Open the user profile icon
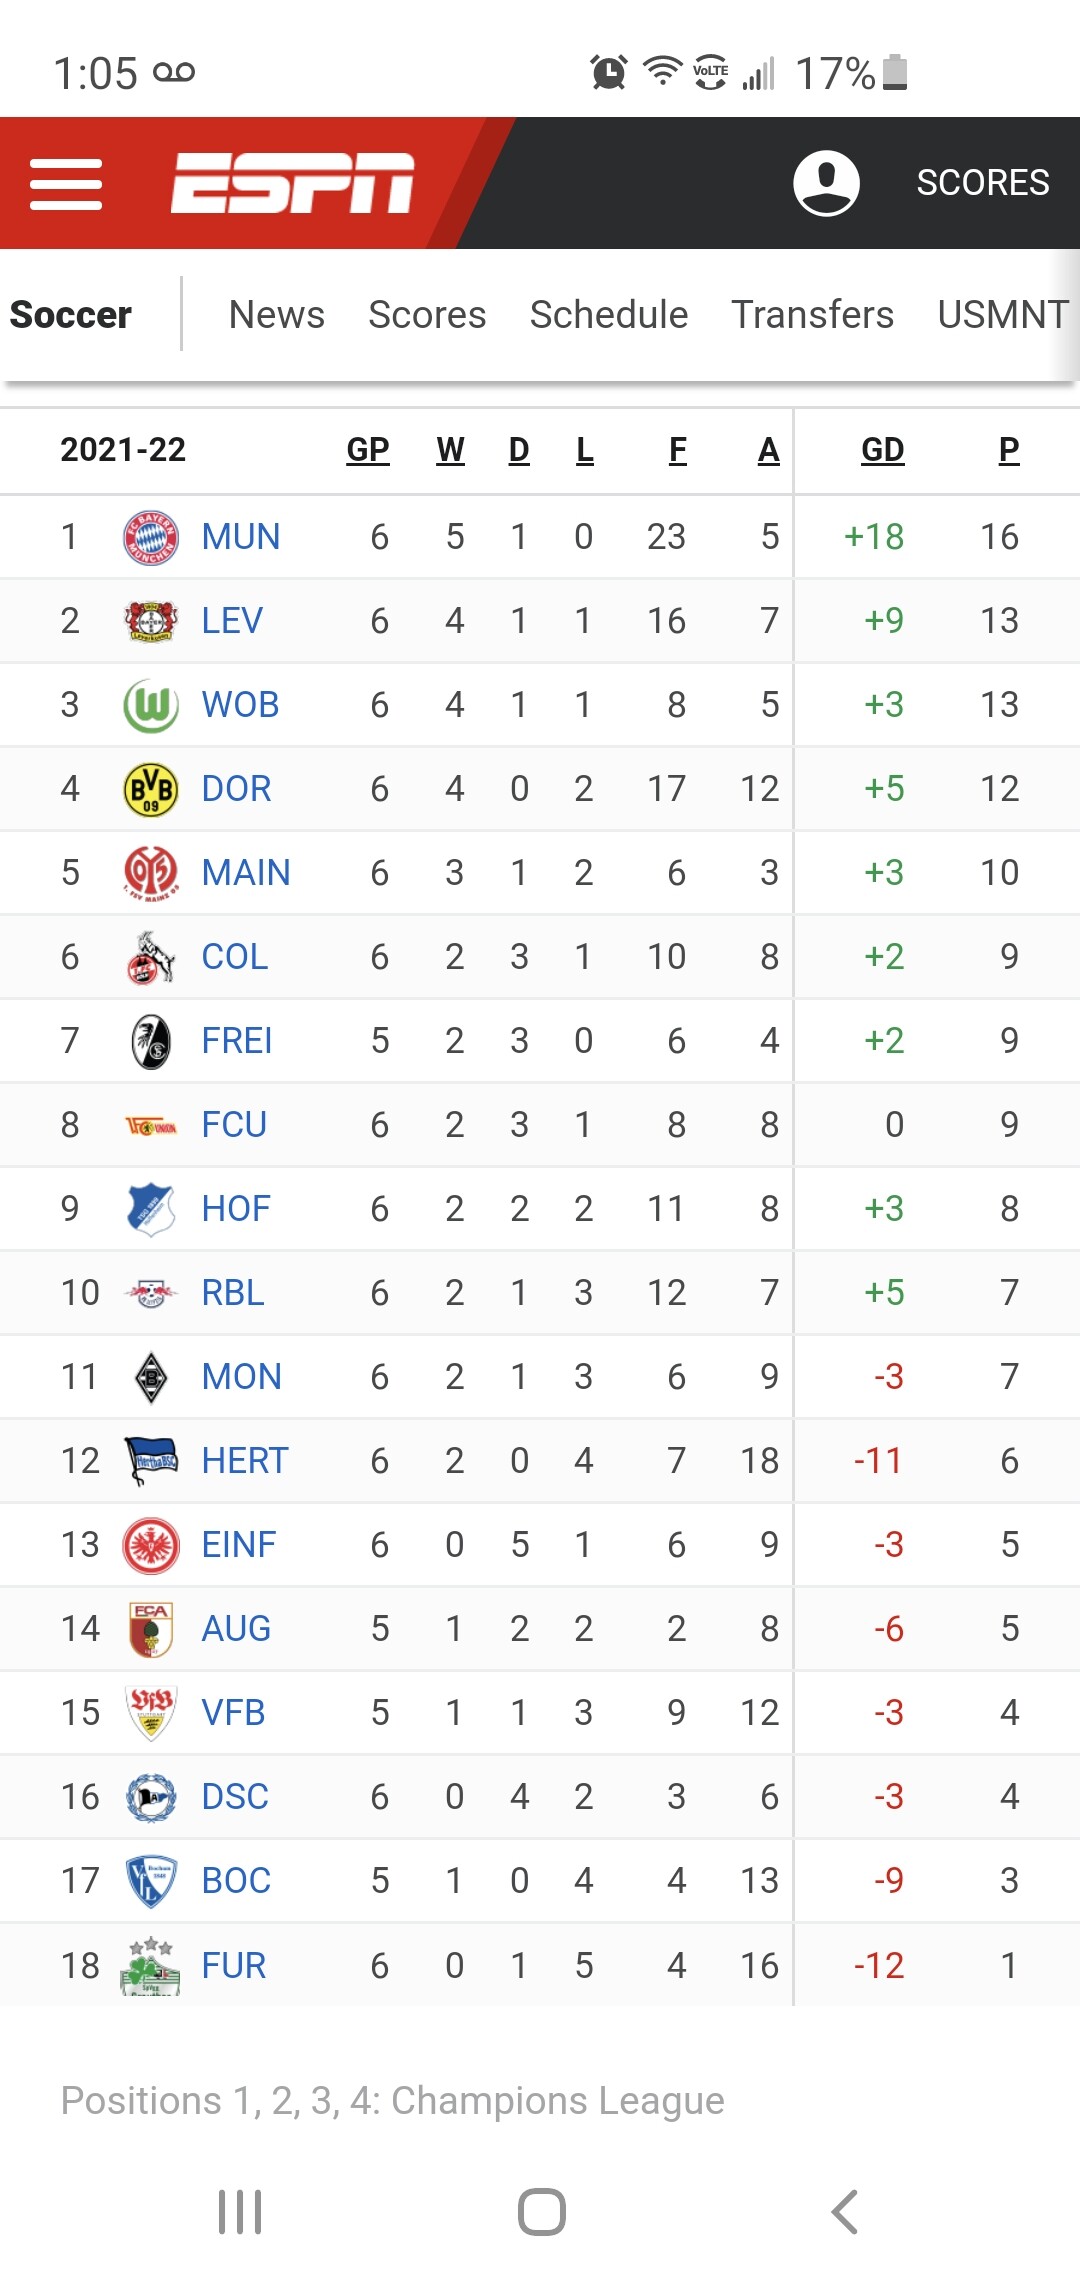This screenshot has height=2280, width=1080. [826, 183]
